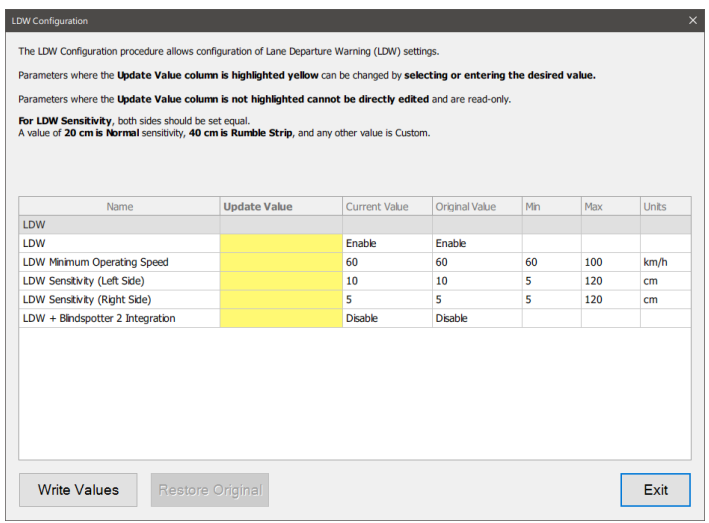
Task: Click the Write Values button
Action: 78,490
